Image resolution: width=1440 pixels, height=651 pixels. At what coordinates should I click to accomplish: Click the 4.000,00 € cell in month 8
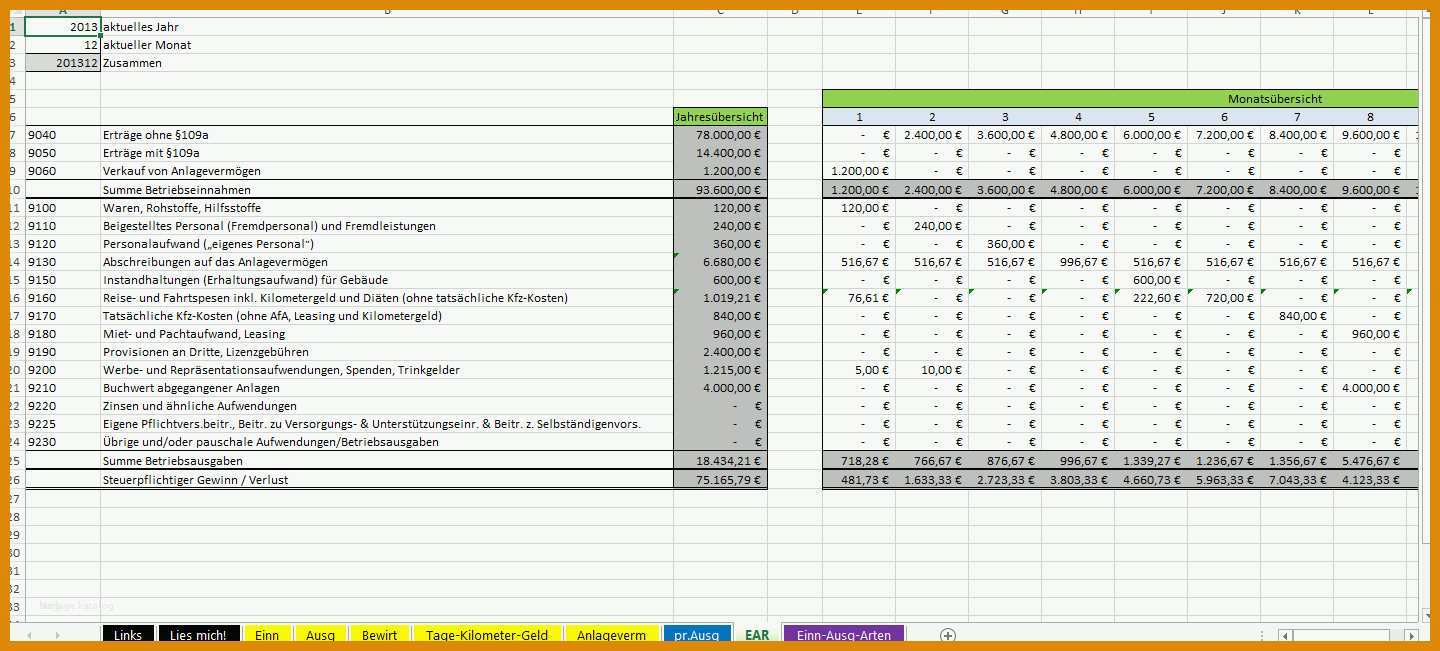pyautogui.click(x=1370, y=388)
